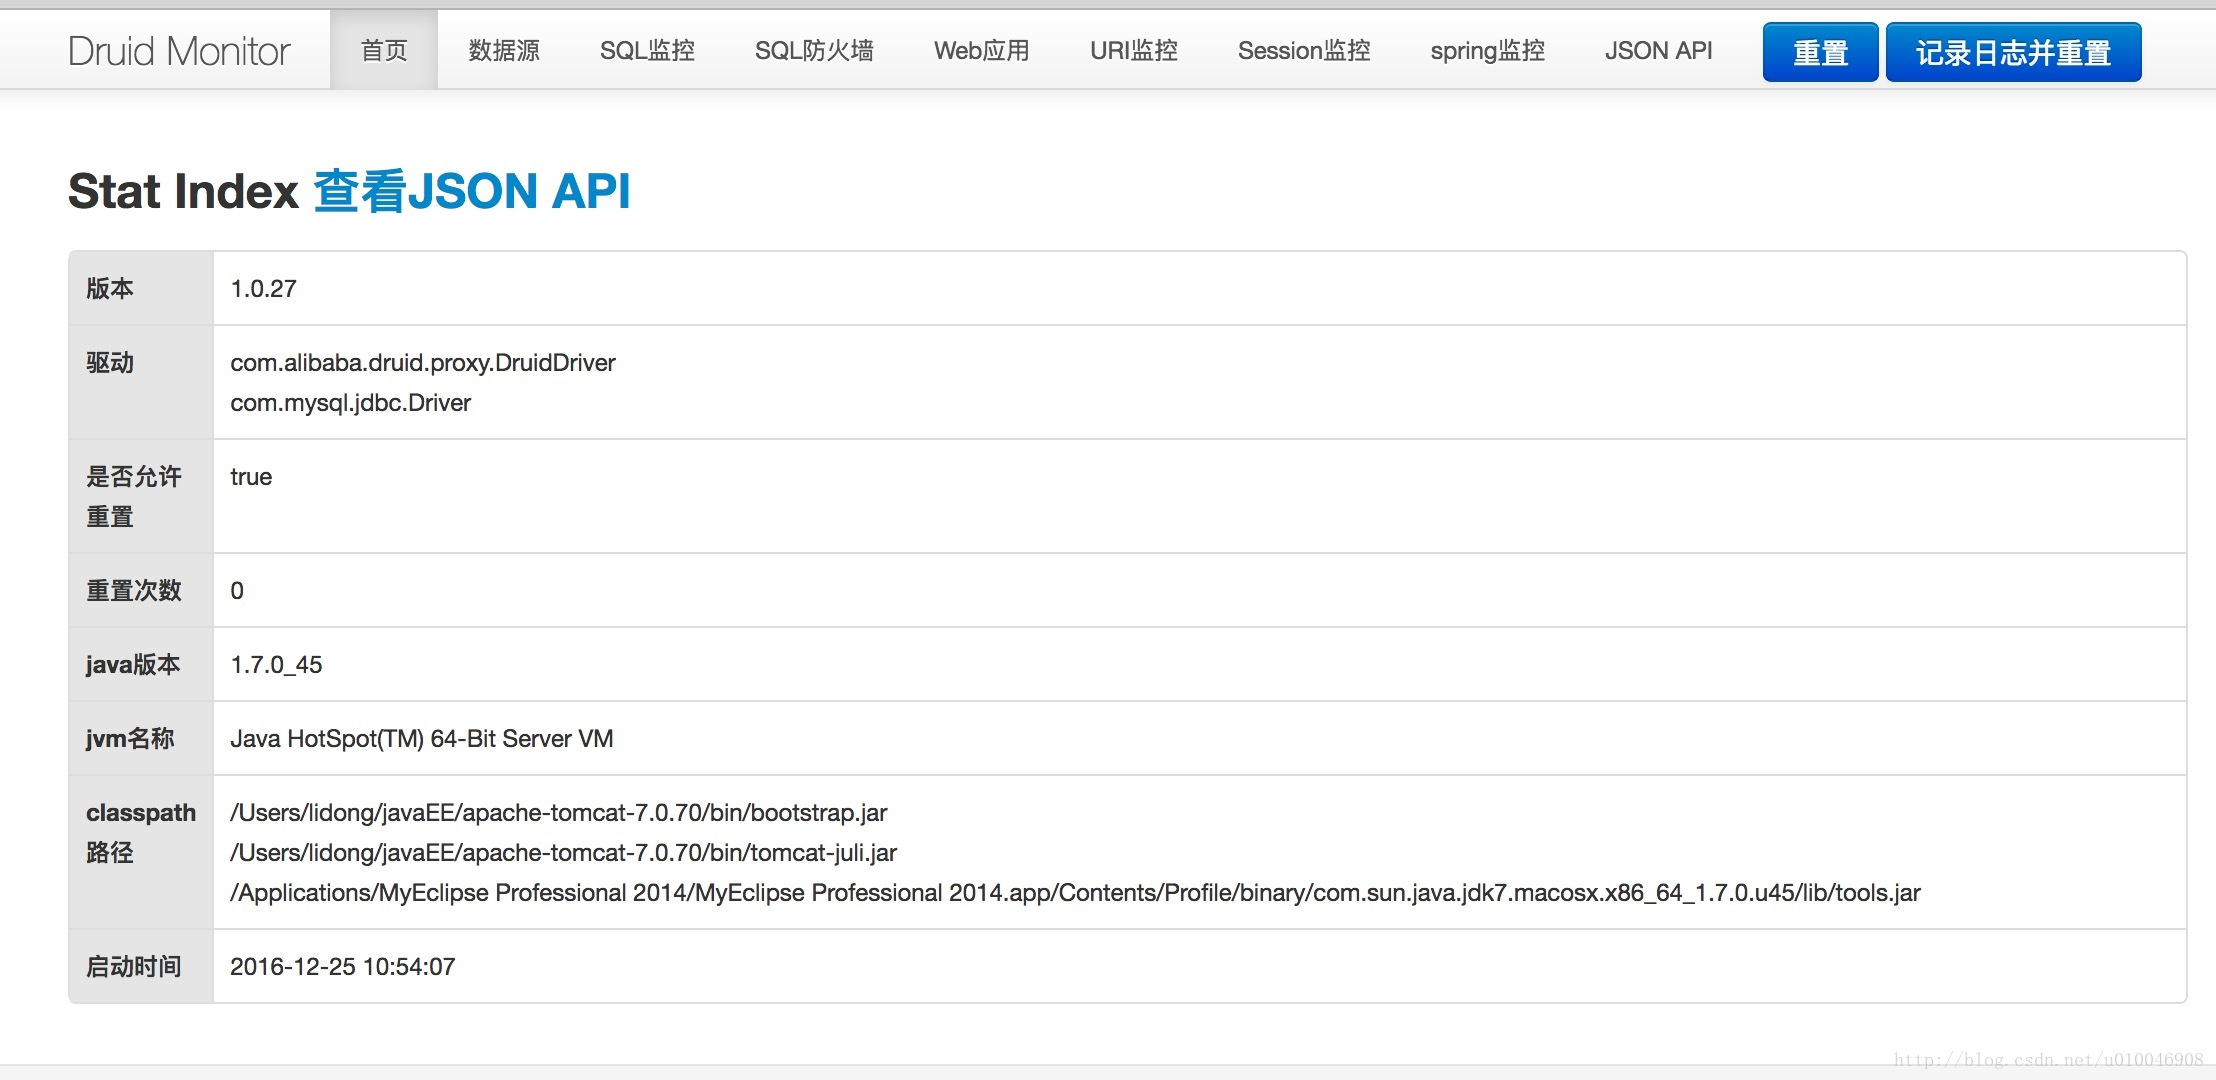This screenshot has width=2216, height=1080.
Task: Open the URI监控 tab
Action: click(x=1133, y=51)
